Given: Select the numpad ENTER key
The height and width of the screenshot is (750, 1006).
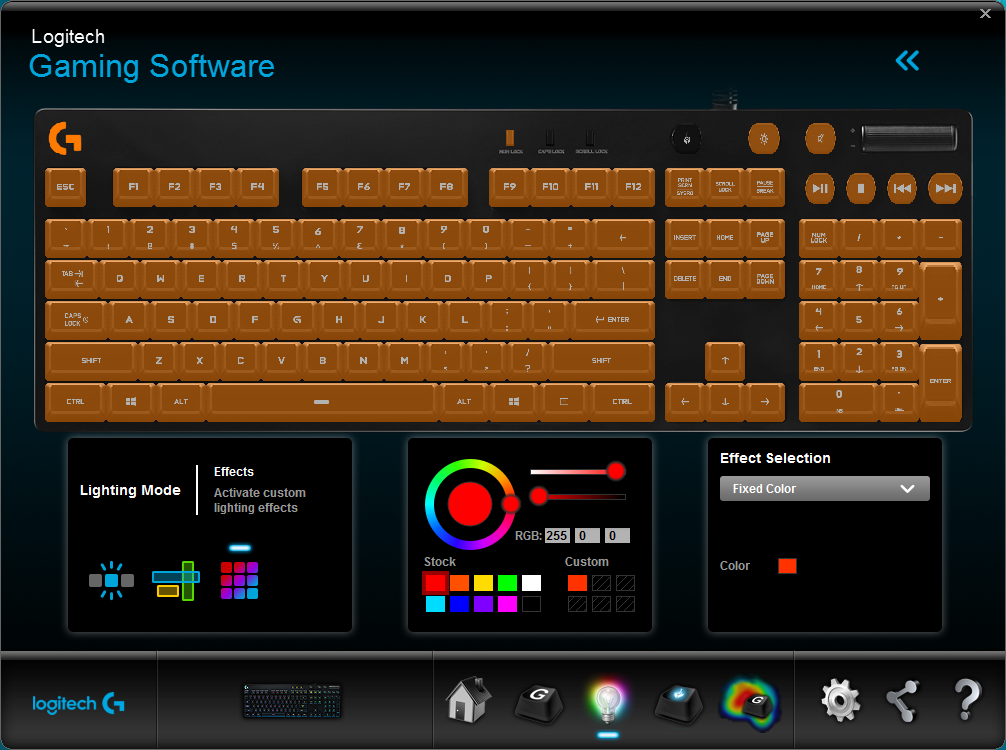Looking at the screenshot, I should pos(941,382).
